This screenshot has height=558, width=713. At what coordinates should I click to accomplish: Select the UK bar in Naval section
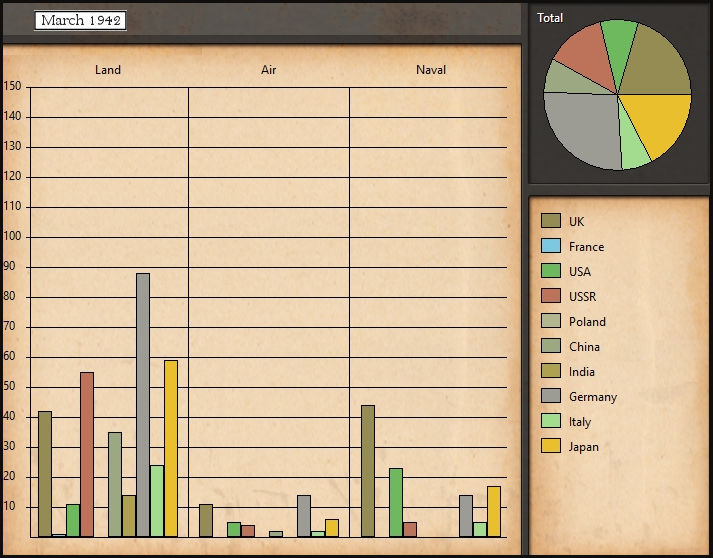[368, 470]
